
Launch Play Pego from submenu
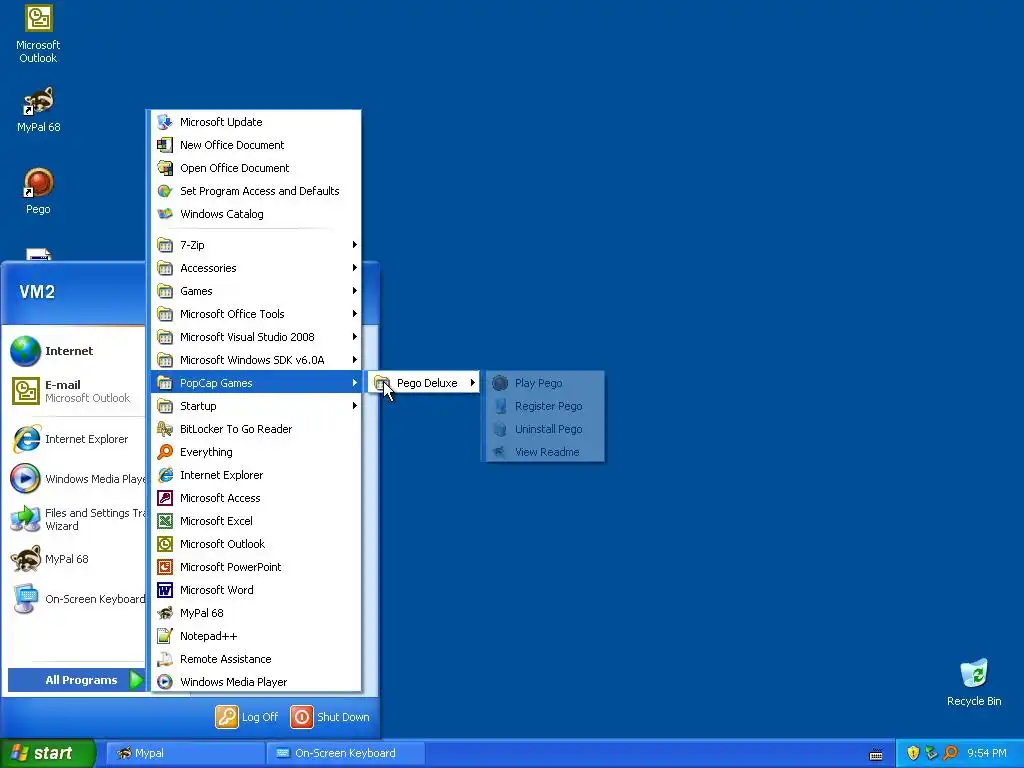[x=545, y=383]
